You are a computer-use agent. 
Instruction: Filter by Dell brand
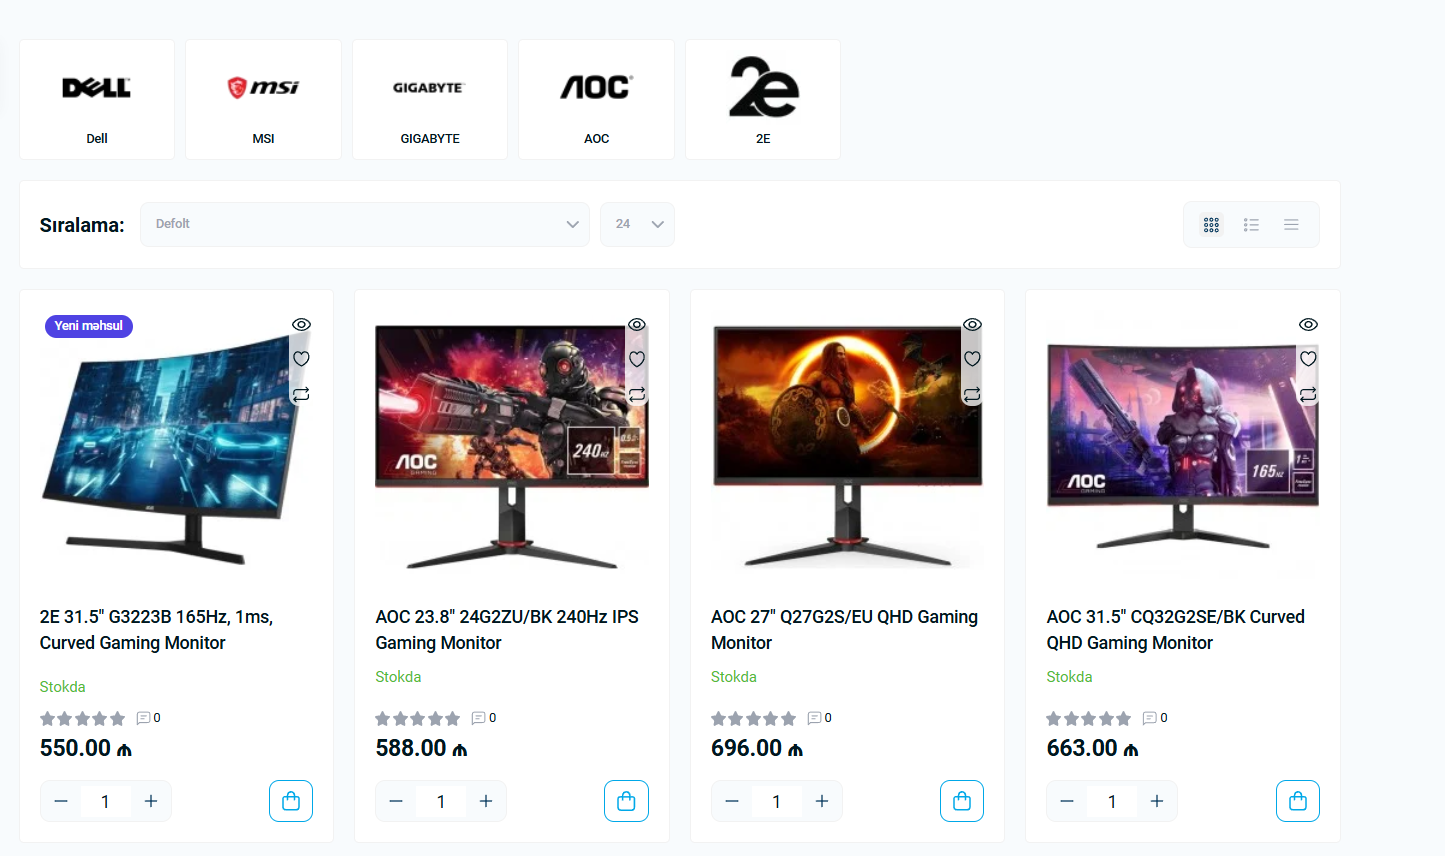pyautogui.click(x=97, y=99)
